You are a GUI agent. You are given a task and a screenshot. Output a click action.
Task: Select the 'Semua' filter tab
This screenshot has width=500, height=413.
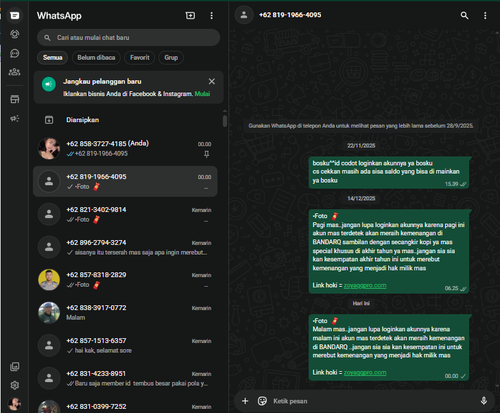52,58
